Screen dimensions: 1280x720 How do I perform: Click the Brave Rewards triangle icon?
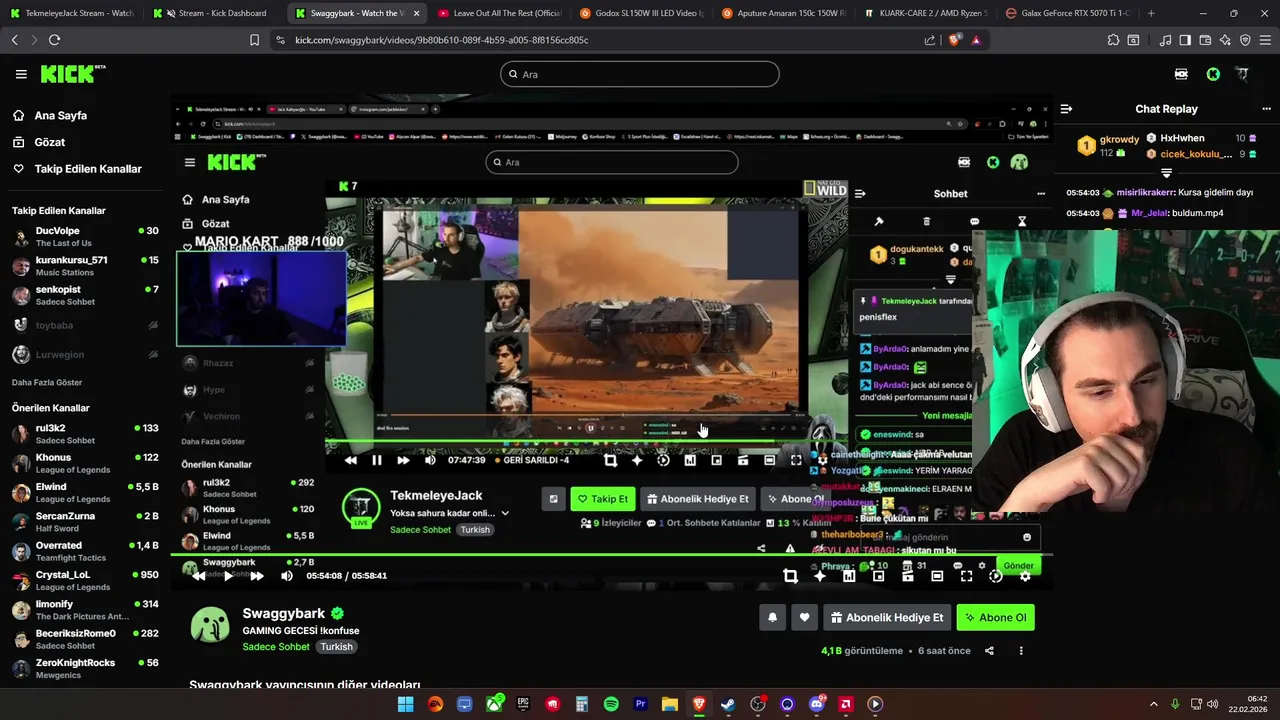976,40
